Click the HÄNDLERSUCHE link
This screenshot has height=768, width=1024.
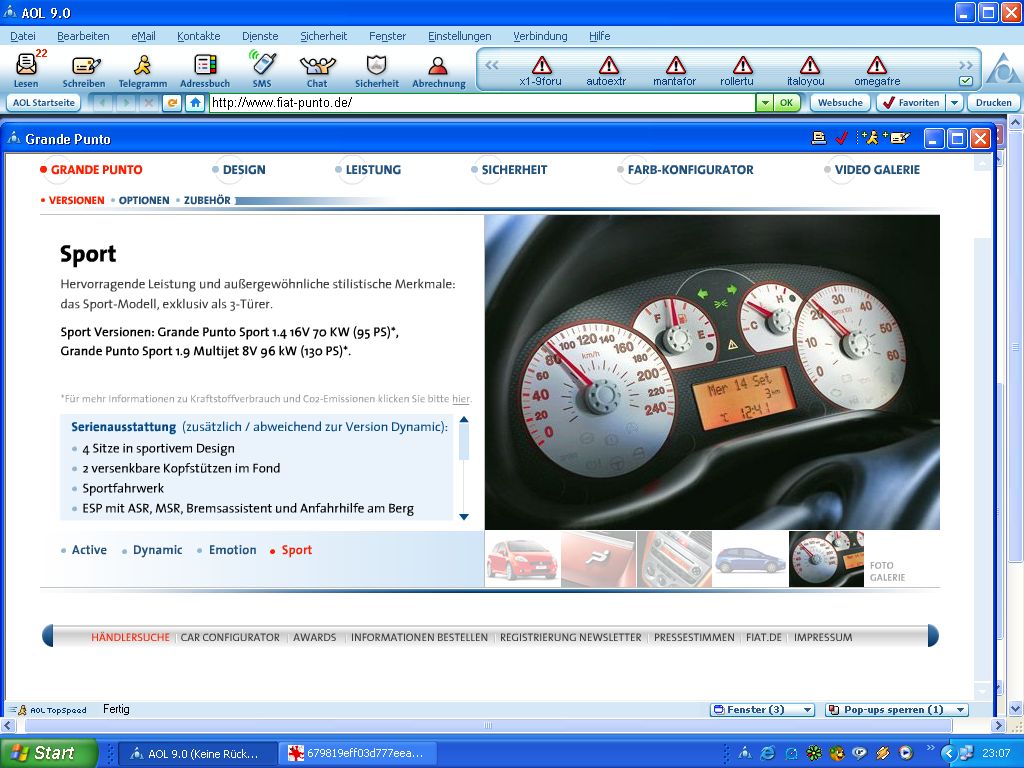click(130, 637)
